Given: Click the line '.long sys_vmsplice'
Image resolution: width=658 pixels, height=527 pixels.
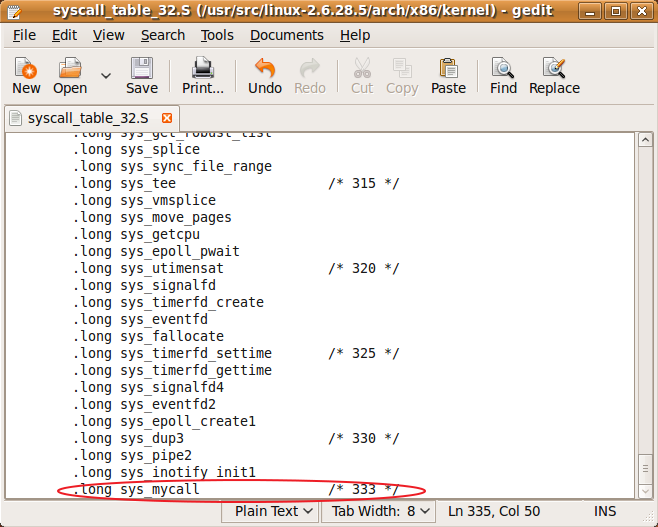Looking at the screenshot, I should [144, 200].
